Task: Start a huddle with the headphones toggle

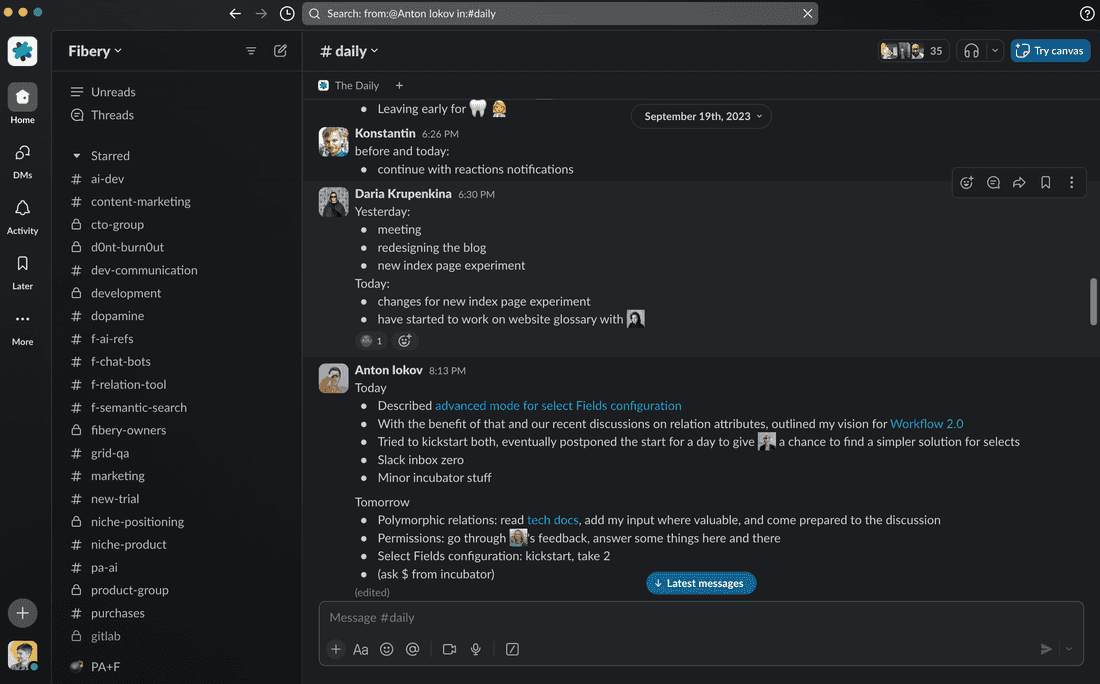Action: point(972,50)
